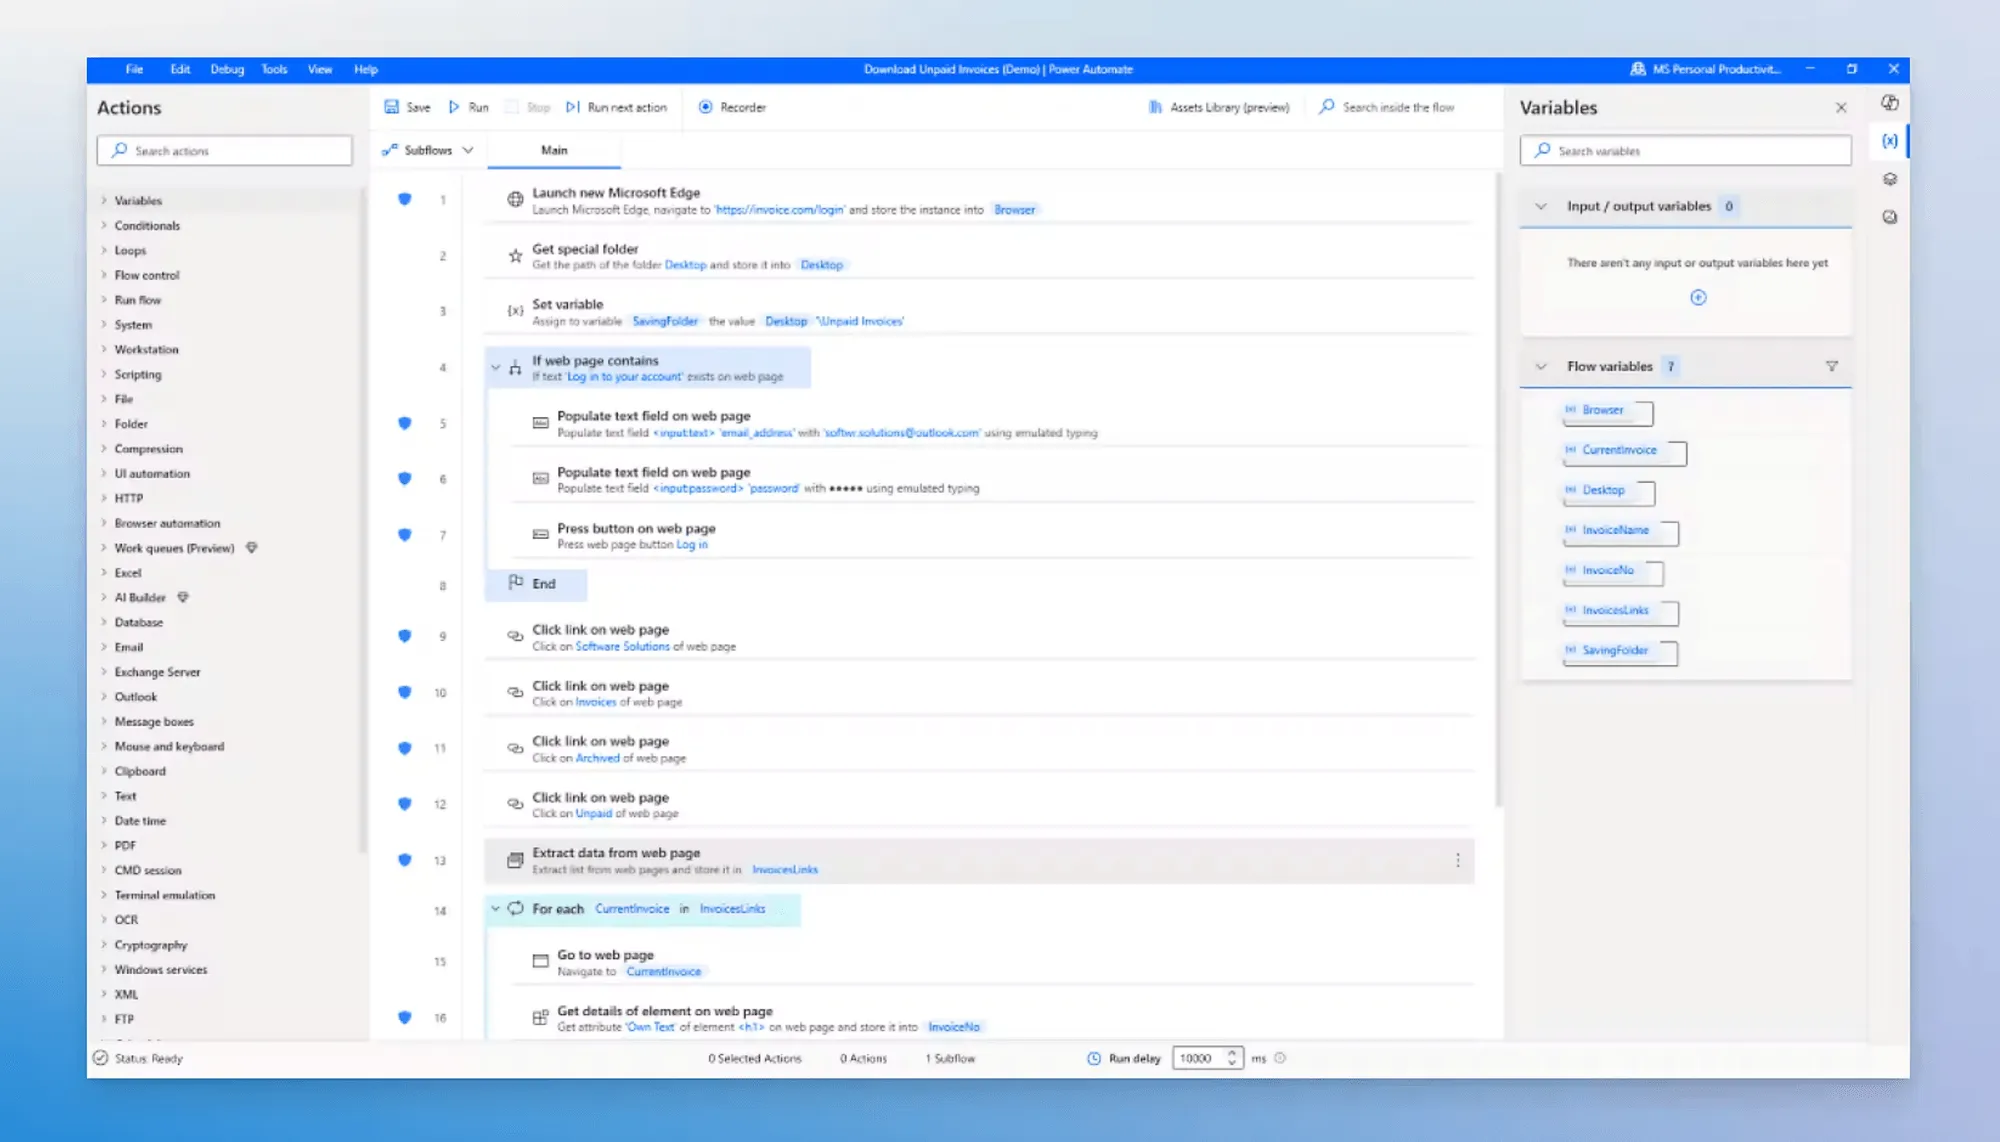Screen dimensions: 2000x1142
Task: Click the Go to web page action icon
Action: click(x=540, y=962)
